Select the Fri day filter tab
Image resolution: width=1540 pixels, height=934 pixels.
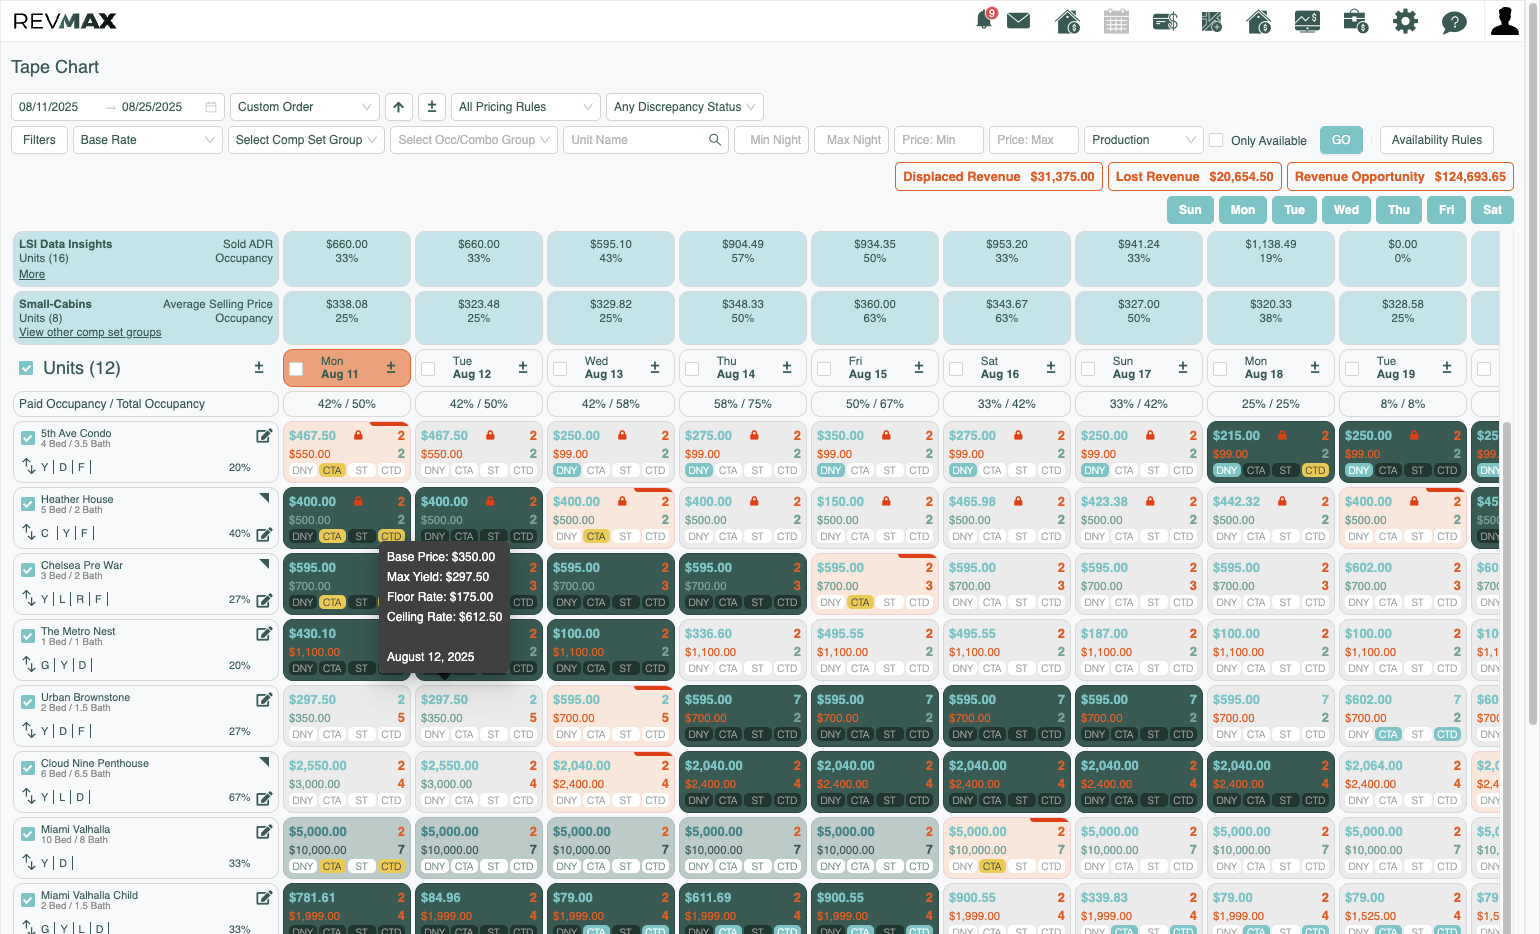[1446, 210]
